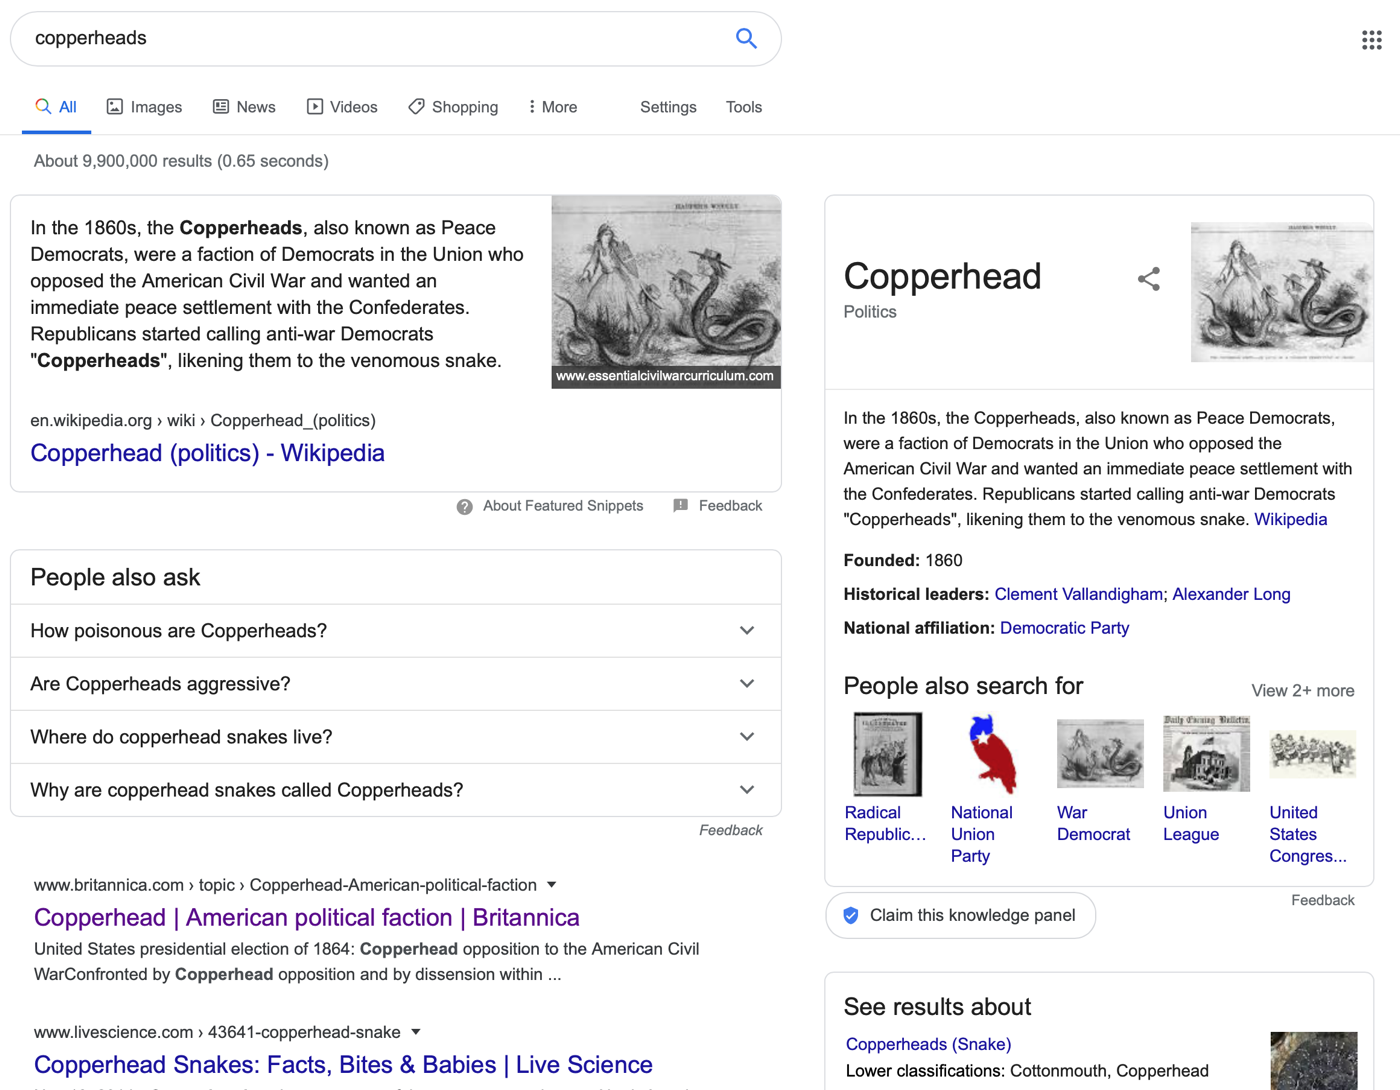
Task: Expand 'How poisonous are Copperheads?' question
Action: (396, 631)
